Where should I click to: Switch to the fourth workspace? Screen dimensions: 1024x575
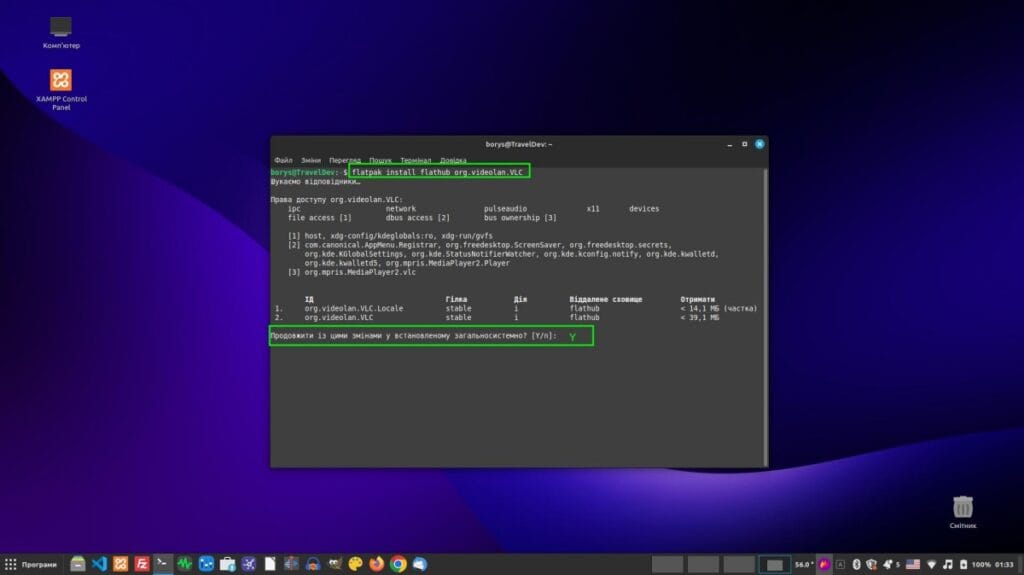[775, 564]
